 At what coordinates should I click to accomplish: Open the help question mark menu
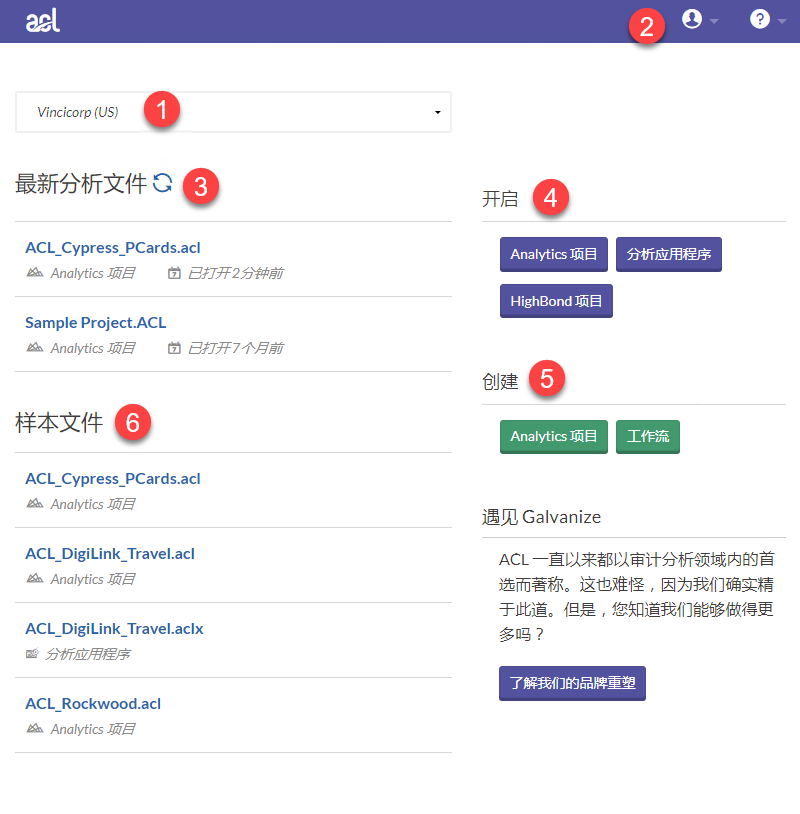point(760,19)
